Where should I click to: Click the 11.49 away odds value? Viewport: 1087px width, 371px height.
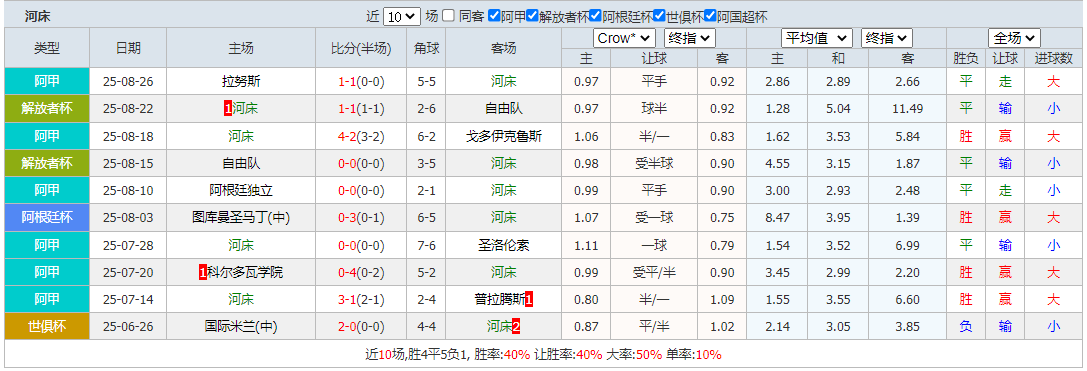[907, 109]
